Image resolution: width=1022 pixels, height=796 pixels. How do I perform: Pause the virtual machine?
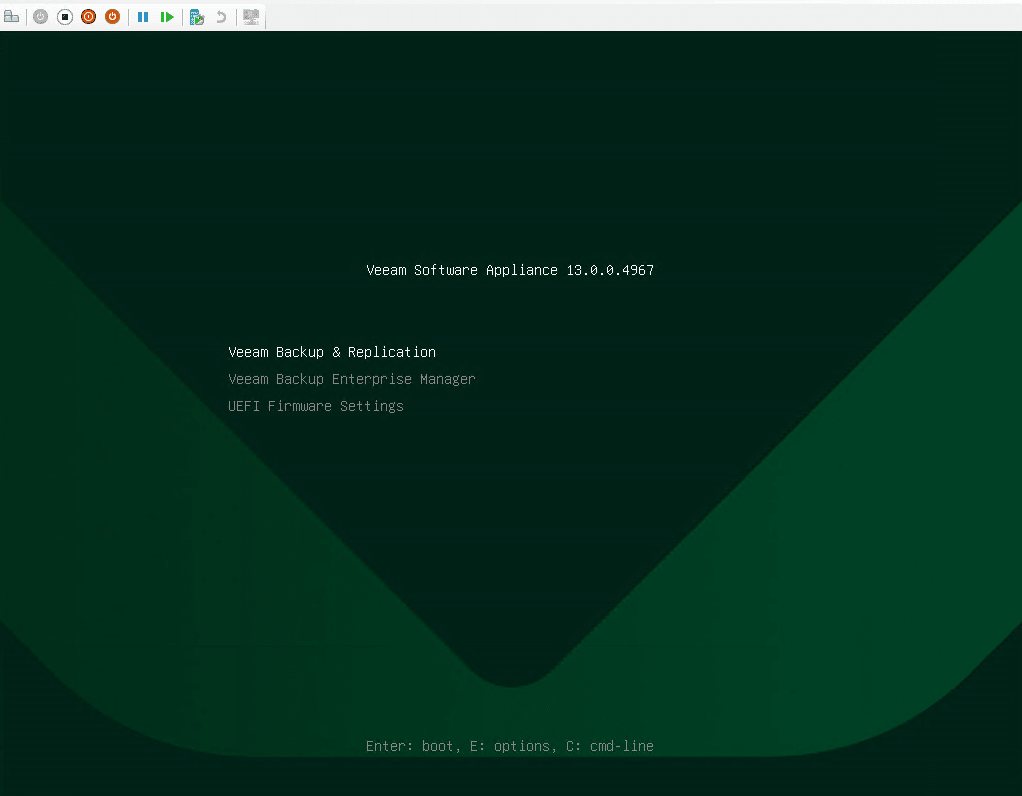point(143,17)
